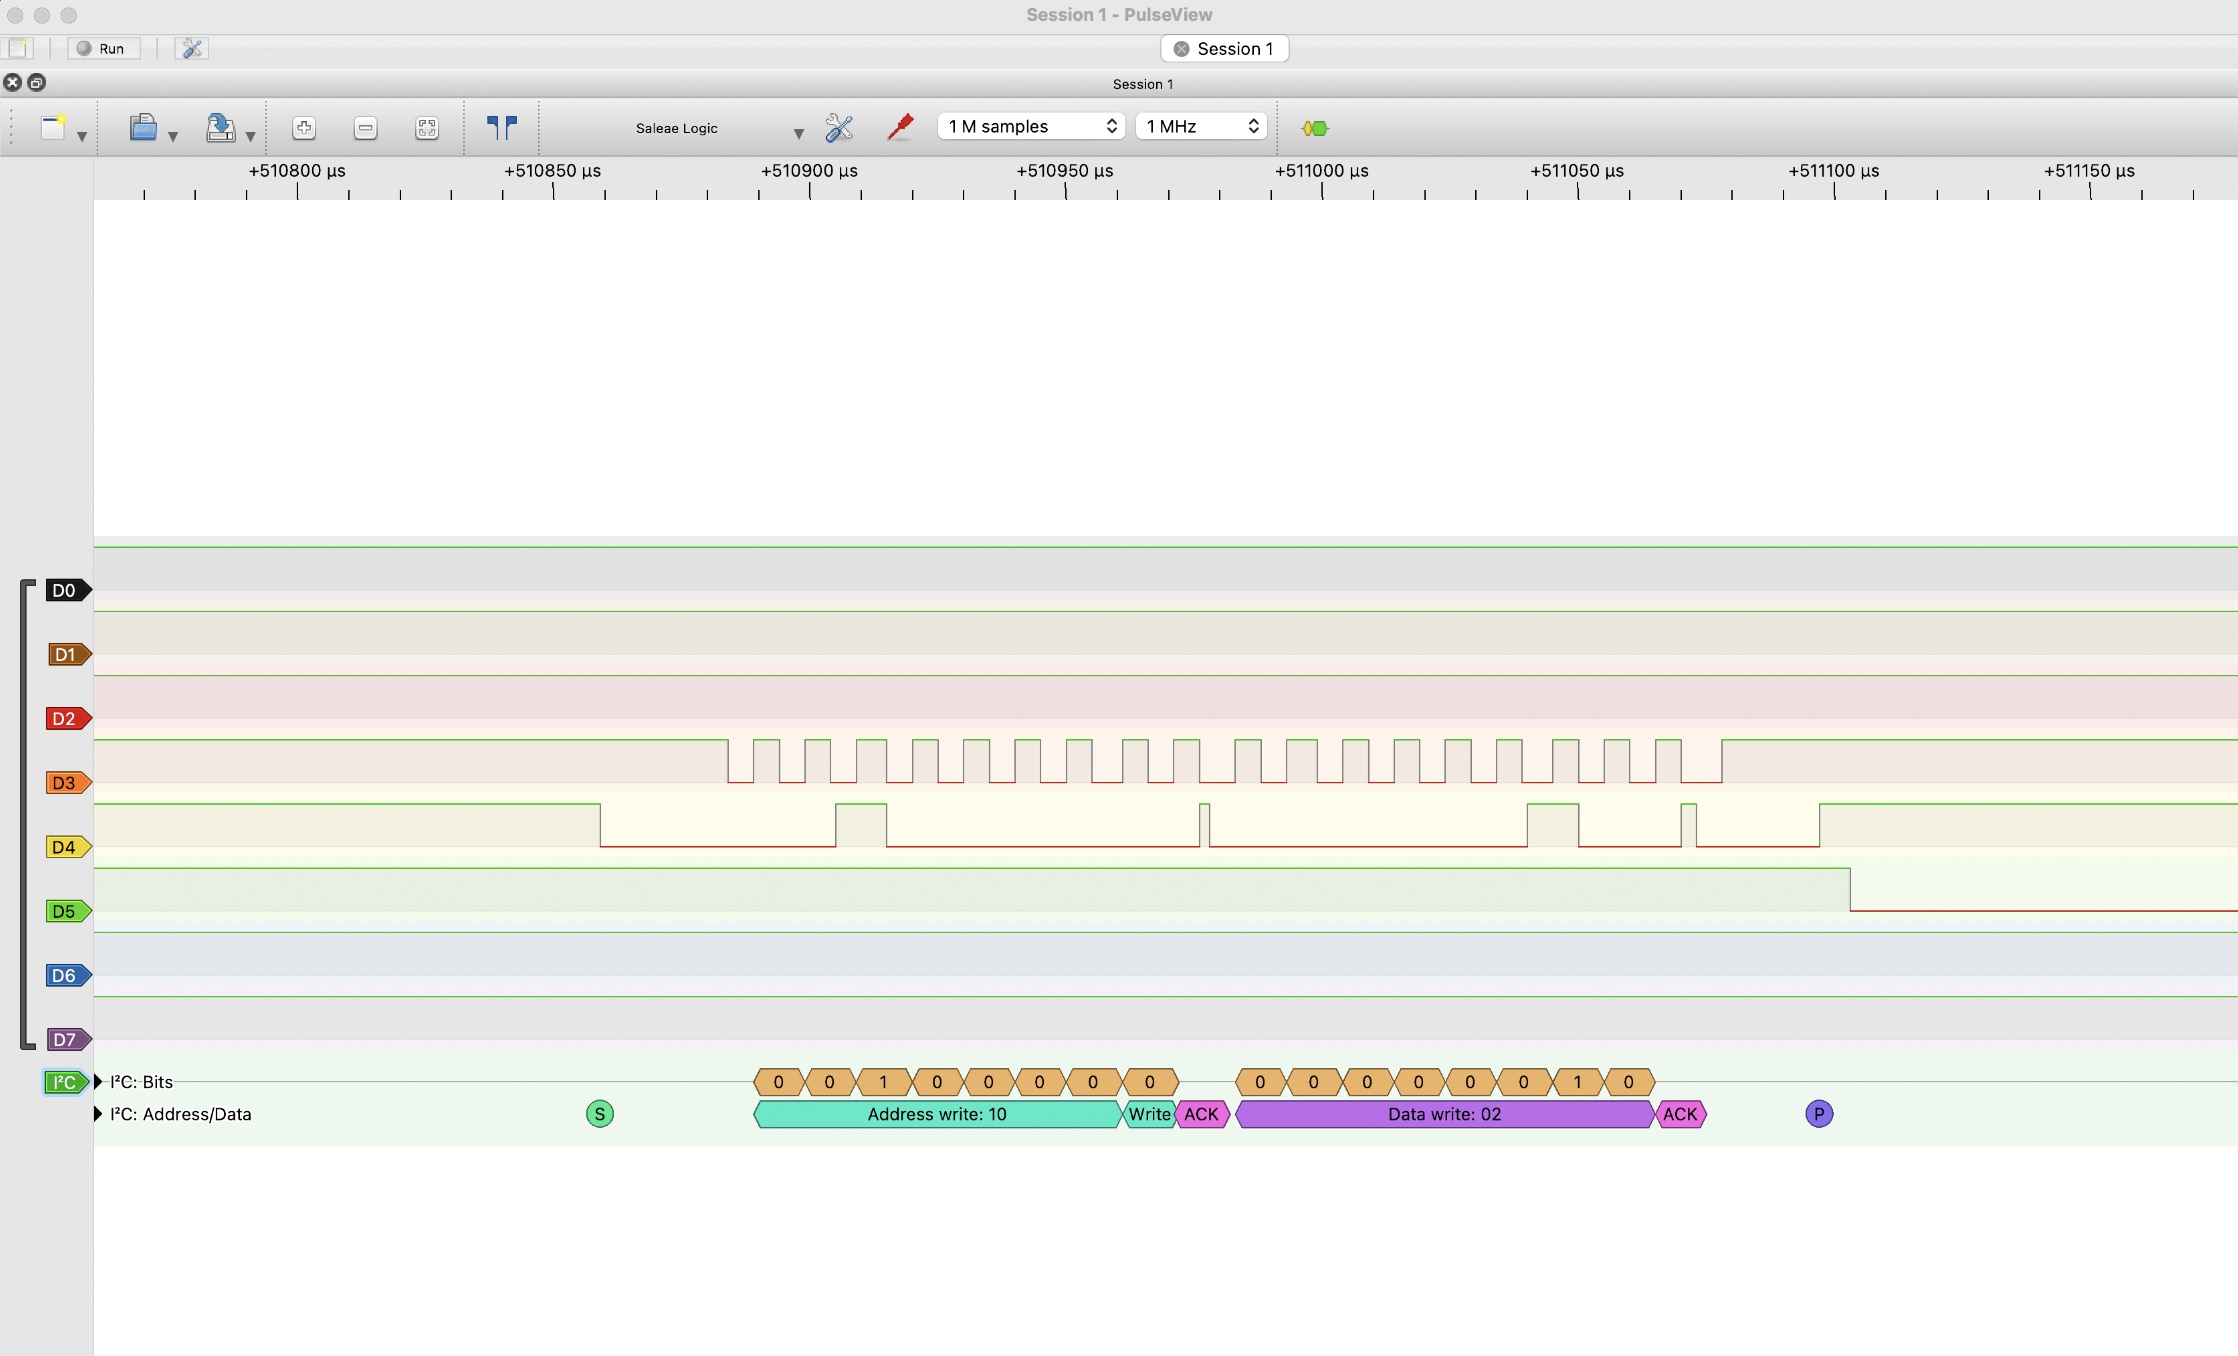Click the new session icon in top bar
The width and height of the screenshot is (2238, 1356).
(x=19, y=48)
